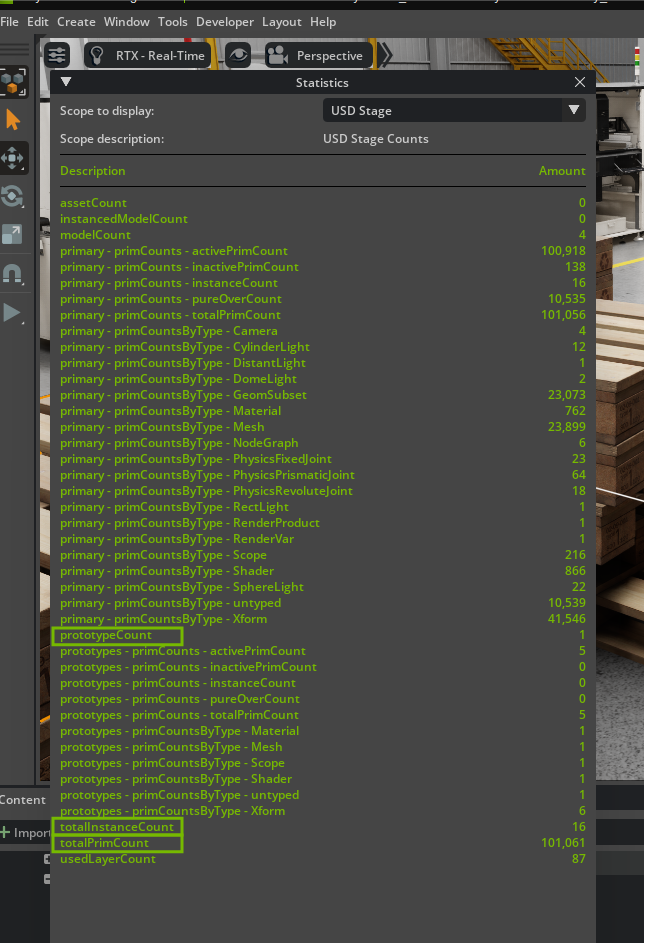645x944 pixels.
Task: Collapse Statistics panel triangle menu
Action: point(66,82)
